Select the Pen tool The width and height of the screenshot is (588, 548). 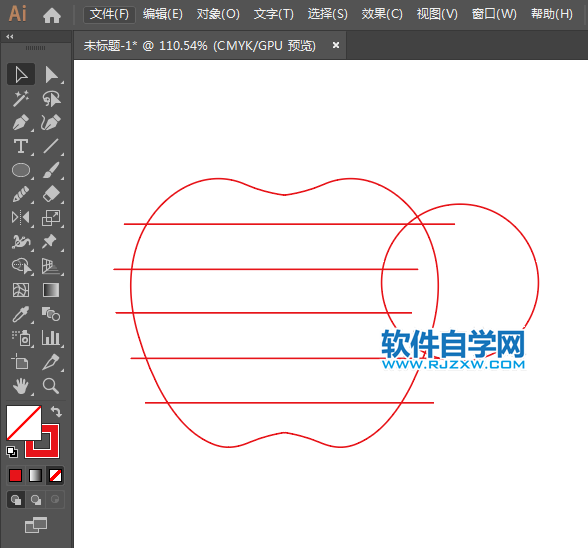pos(21,122)
